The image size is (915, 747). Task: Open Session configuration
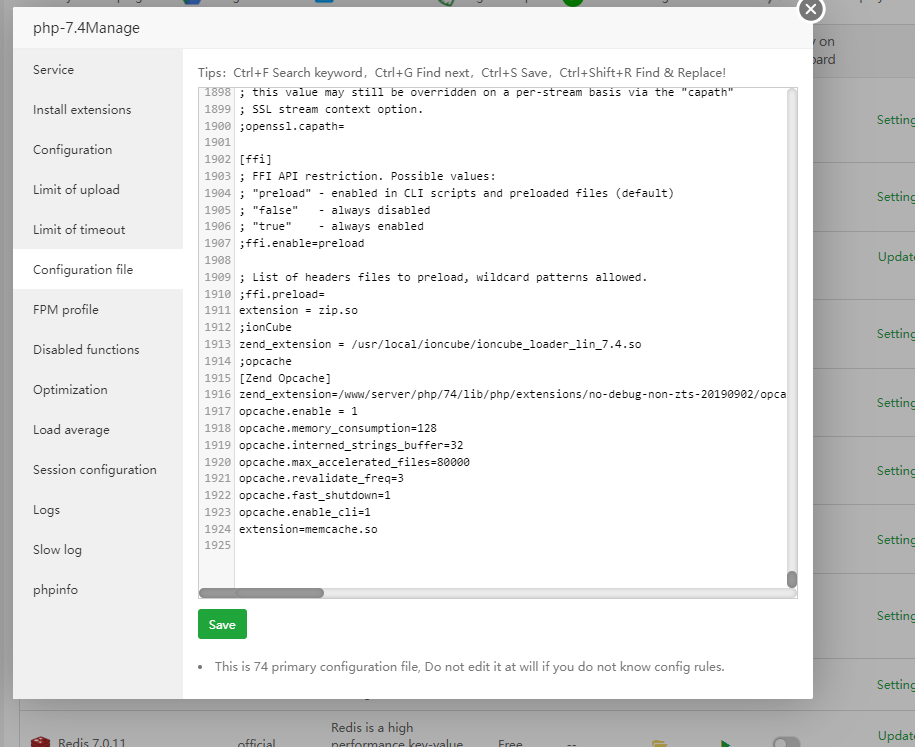click(95, 470)
